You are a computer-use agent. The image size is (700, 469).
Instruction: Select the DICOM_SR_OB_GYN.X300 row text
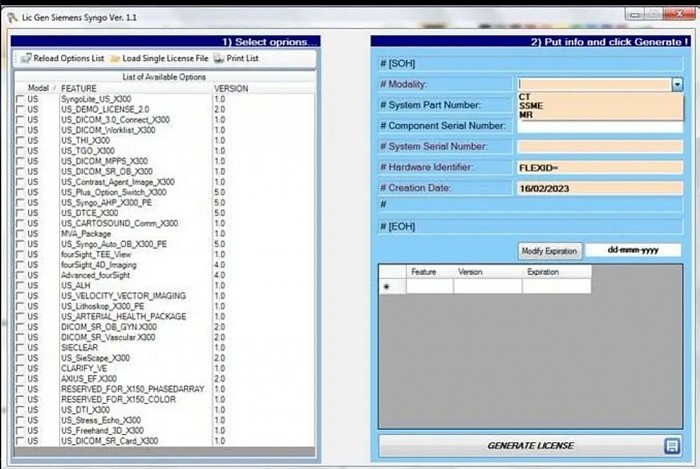click(x=108, y=327)
